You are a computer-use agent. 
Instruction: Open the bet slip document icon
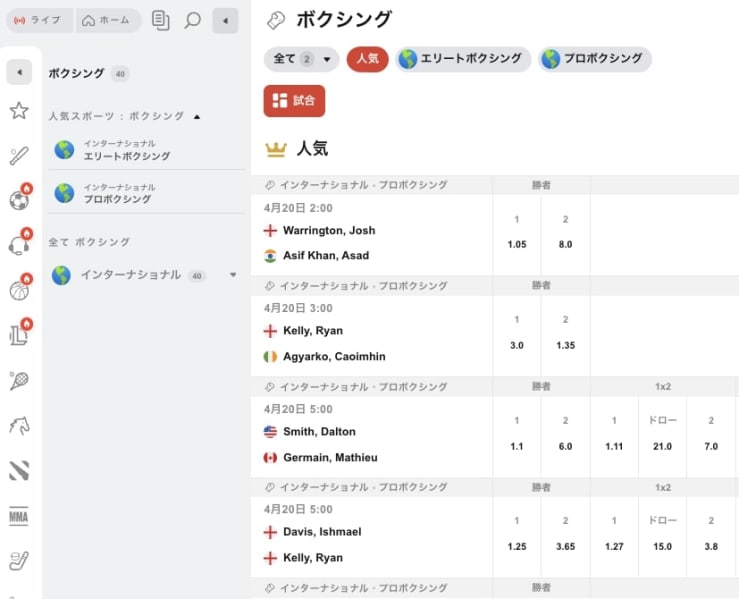pos(161,20)
